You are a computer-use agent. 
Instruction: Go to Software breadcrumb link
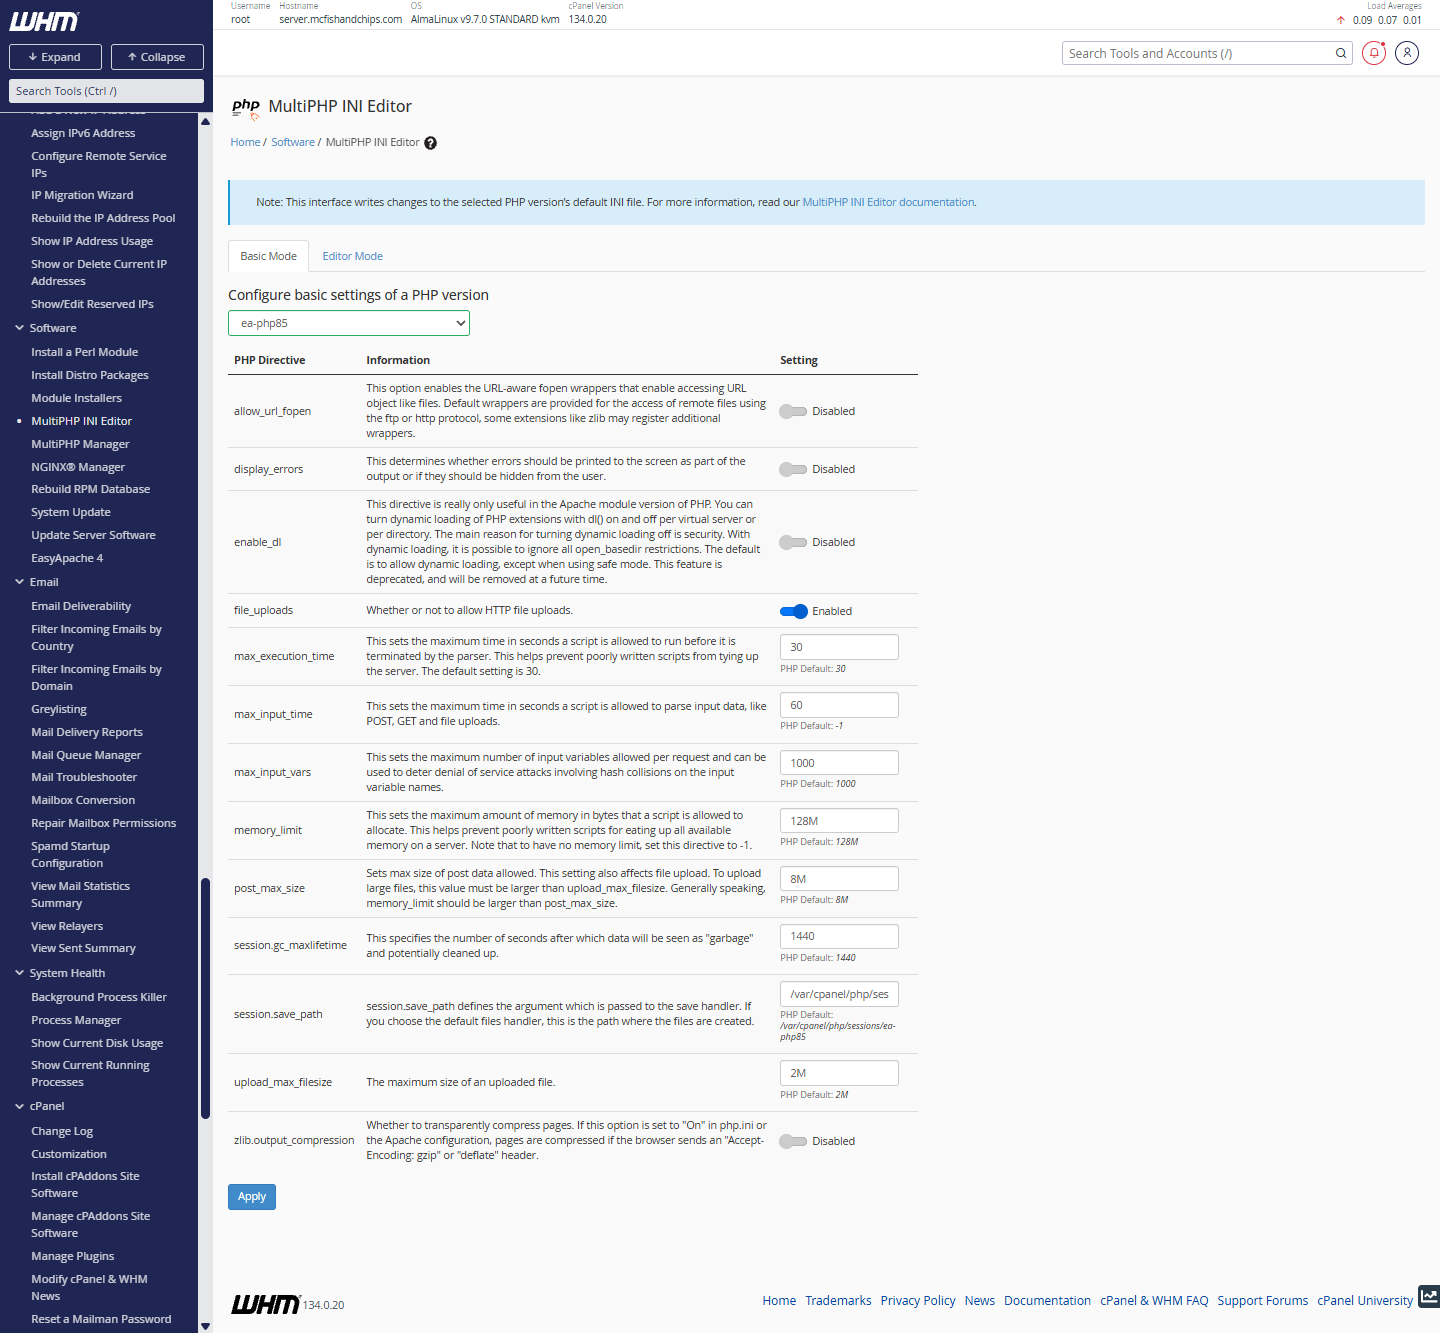293,142
